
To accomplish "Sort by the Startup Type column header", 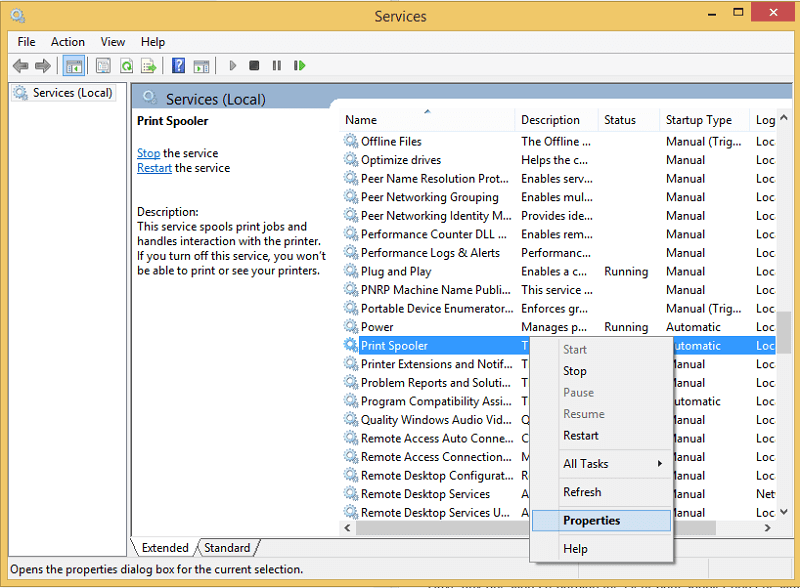I will (x=705, y=120).
